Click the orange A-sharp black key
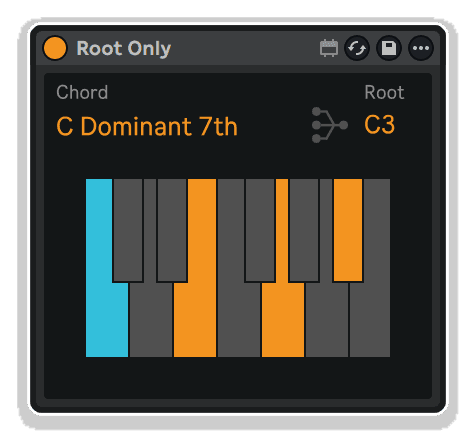The image size is (476, 448). coord(348,230)
